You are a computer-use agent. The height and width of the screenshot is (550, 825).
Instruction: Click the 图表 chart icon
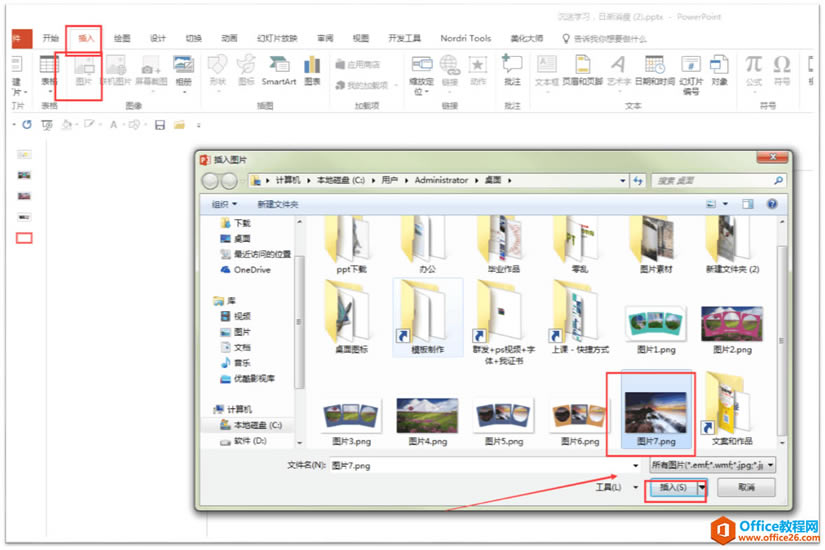tap(312, 71)
